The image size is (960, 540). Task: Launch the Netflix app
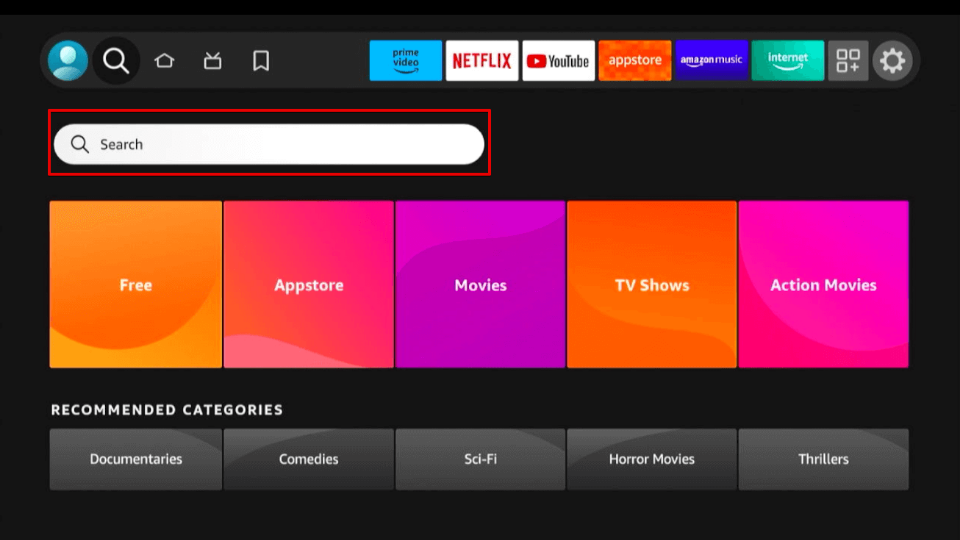tap(482, 61)
